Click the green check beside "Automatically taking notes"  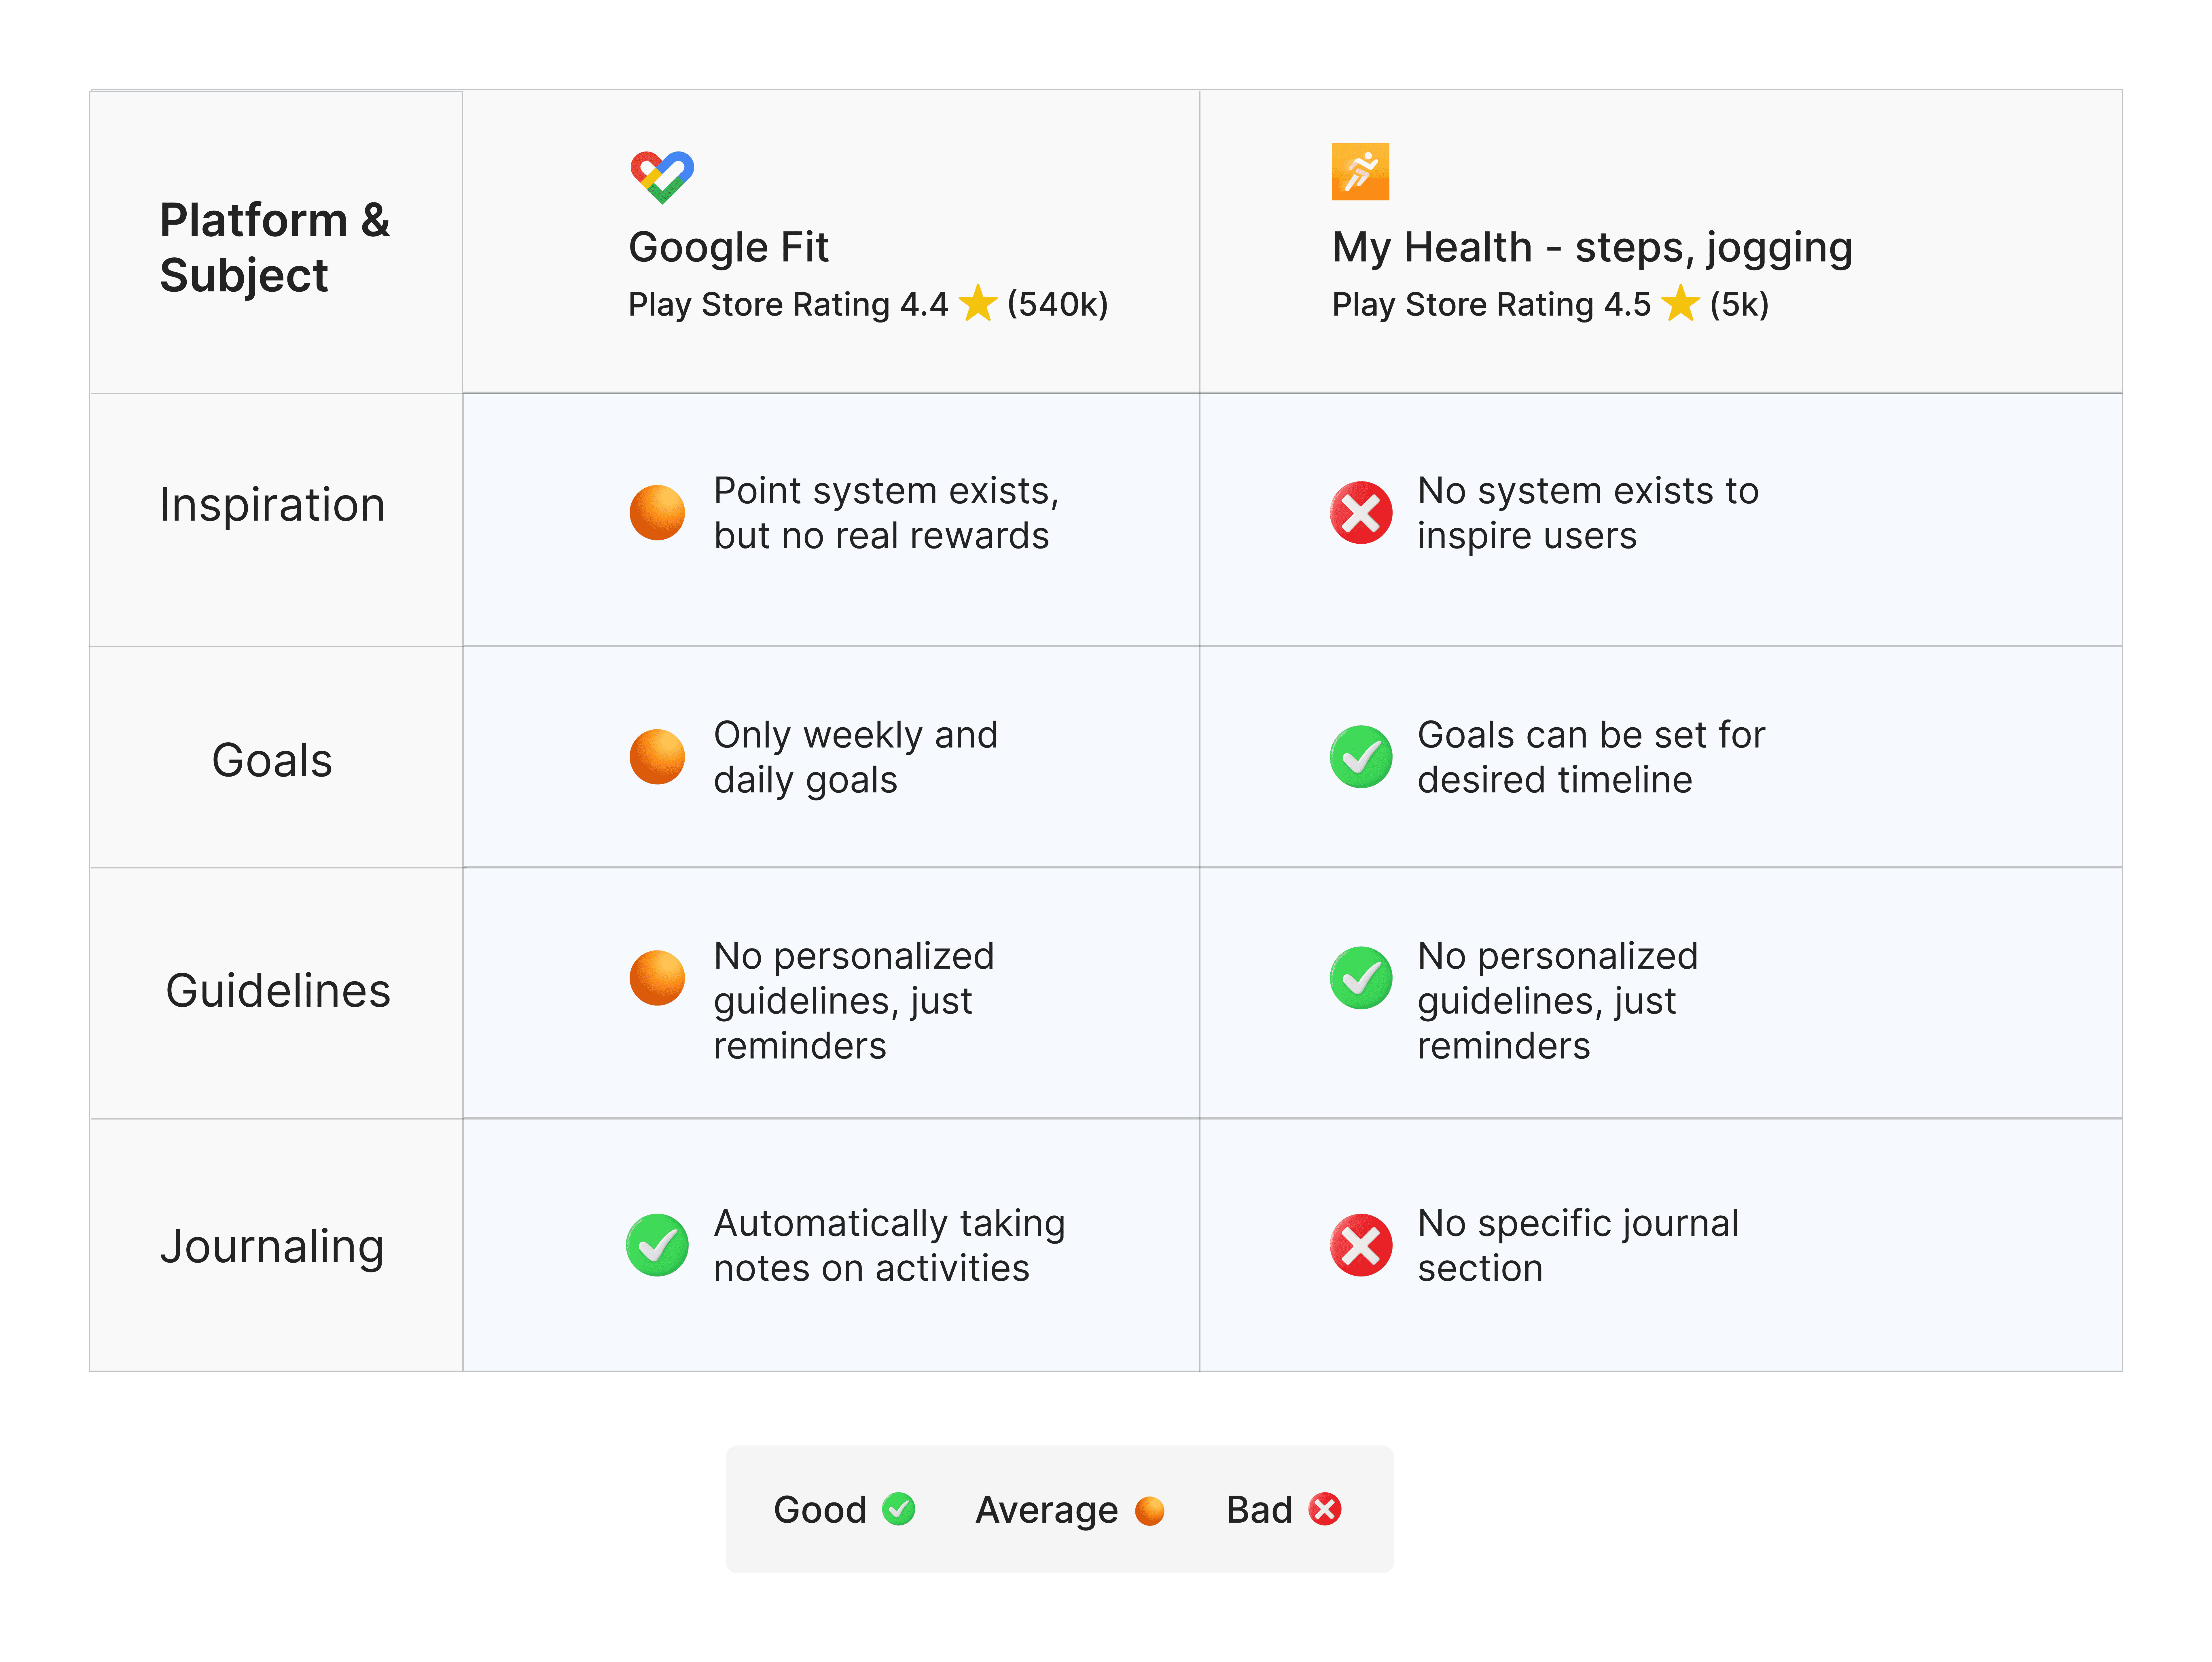click(x=657, y=1245)
